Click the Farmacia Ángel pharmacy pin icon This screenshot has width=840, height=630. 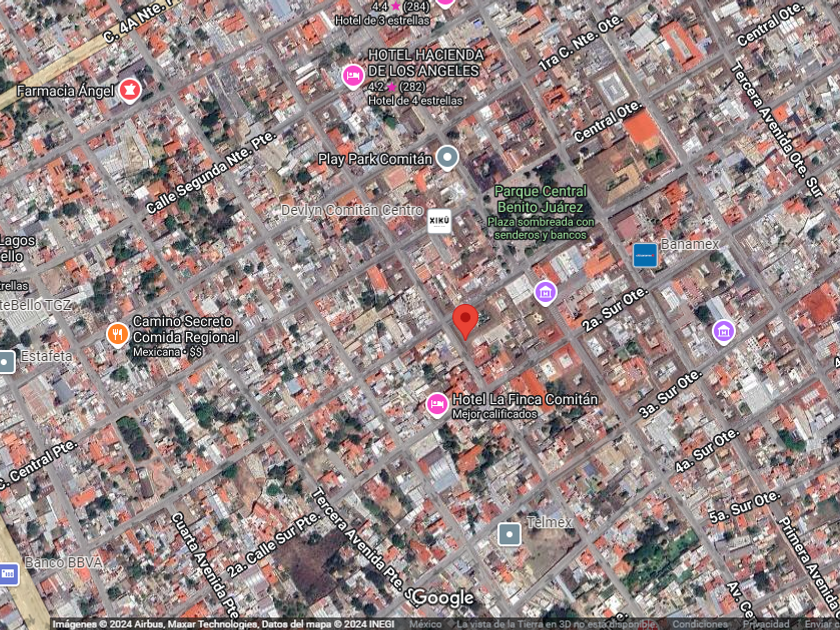click(129, 90)
